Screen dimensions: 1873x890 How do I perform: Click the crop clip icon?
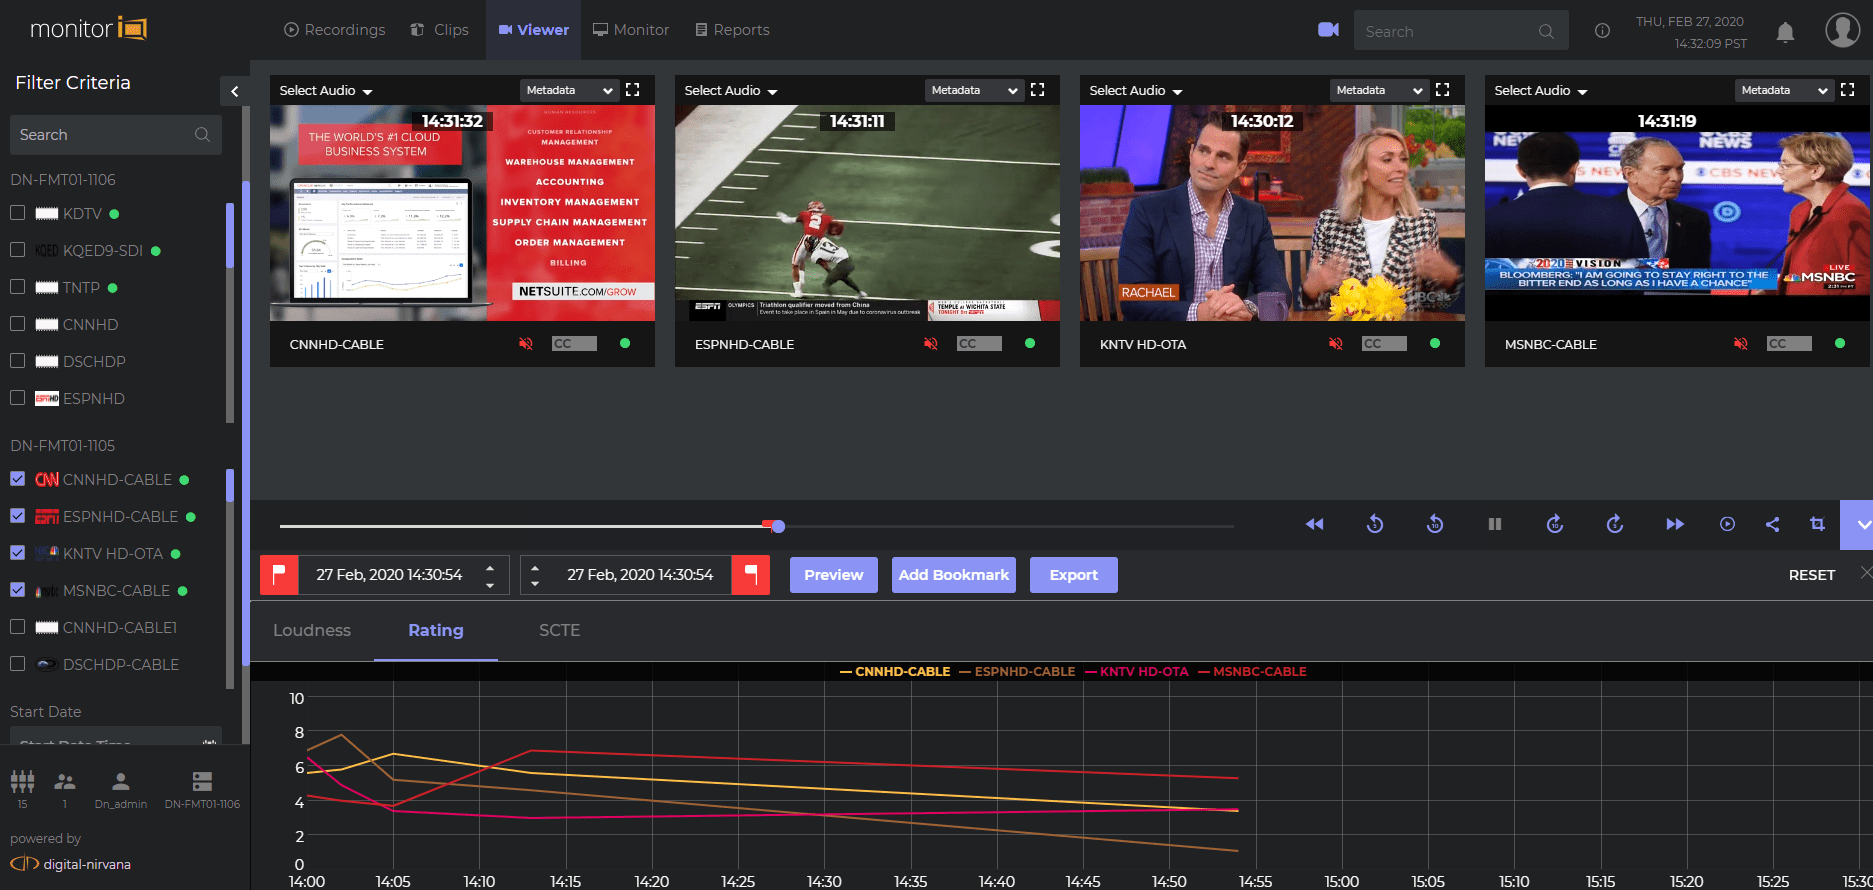click(1817, 524)
